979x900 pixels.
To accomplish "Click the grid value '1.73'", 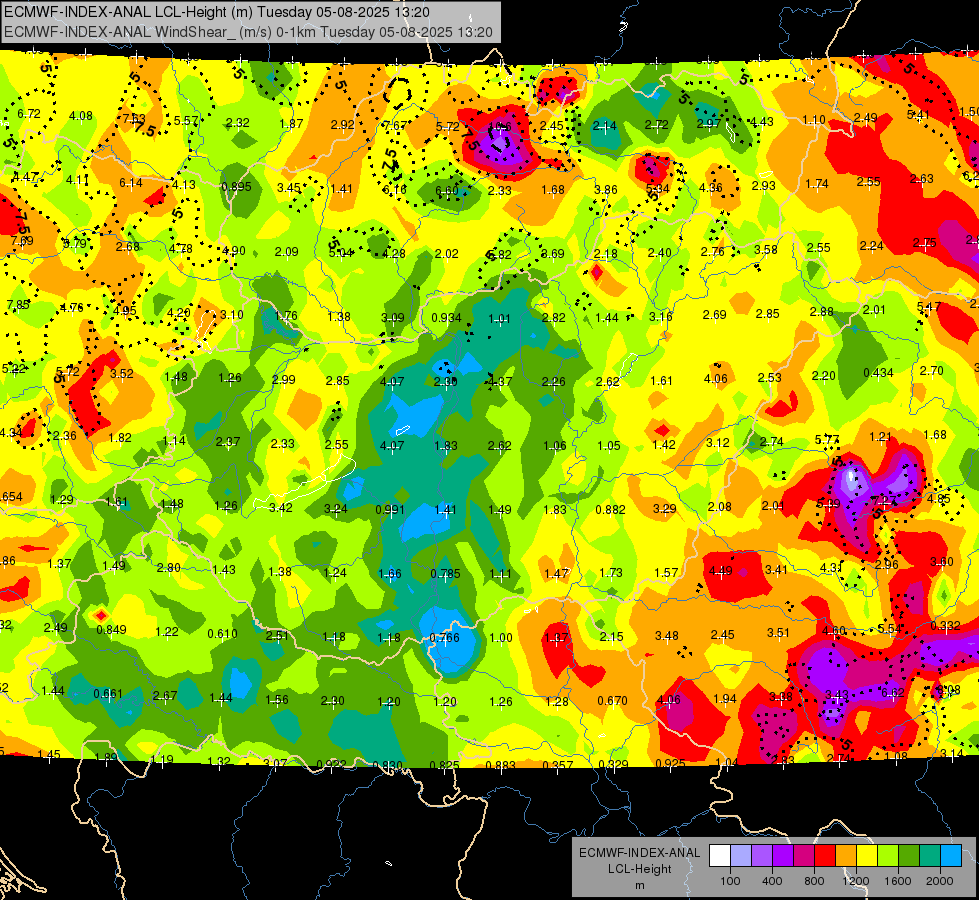I will coord(611,573).
